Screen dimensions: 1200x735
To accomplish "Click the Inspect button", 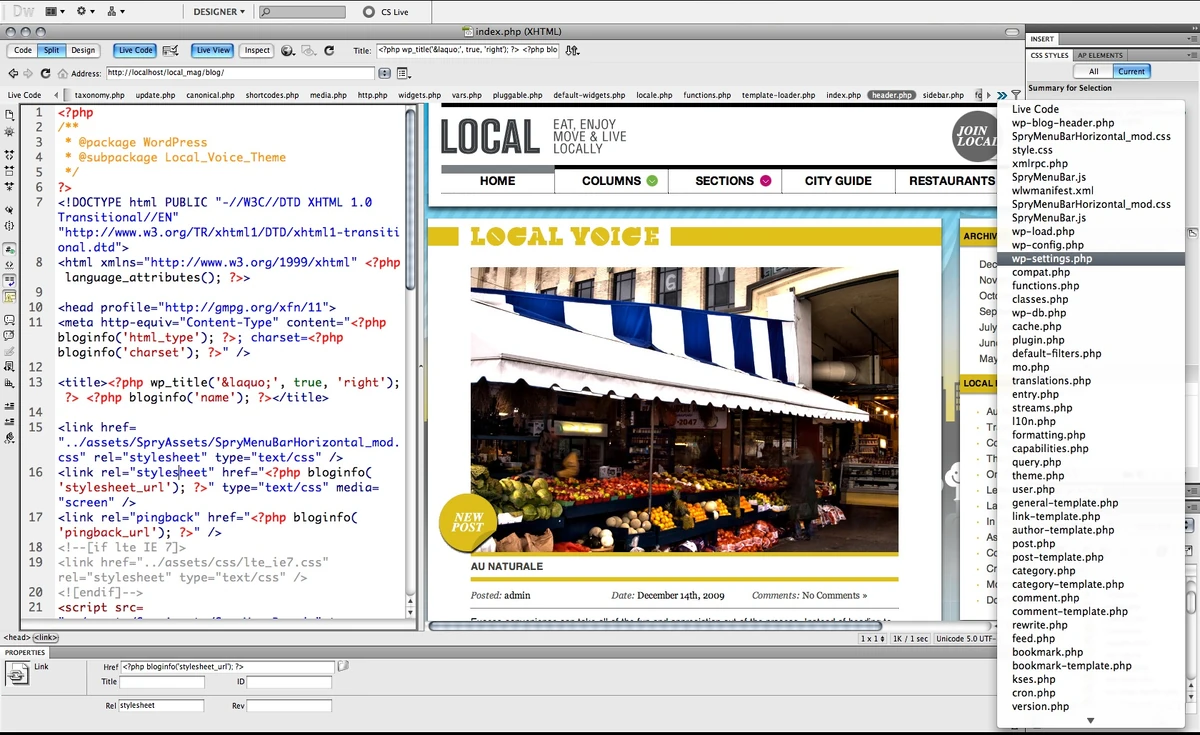I will (x=257, y=50).
